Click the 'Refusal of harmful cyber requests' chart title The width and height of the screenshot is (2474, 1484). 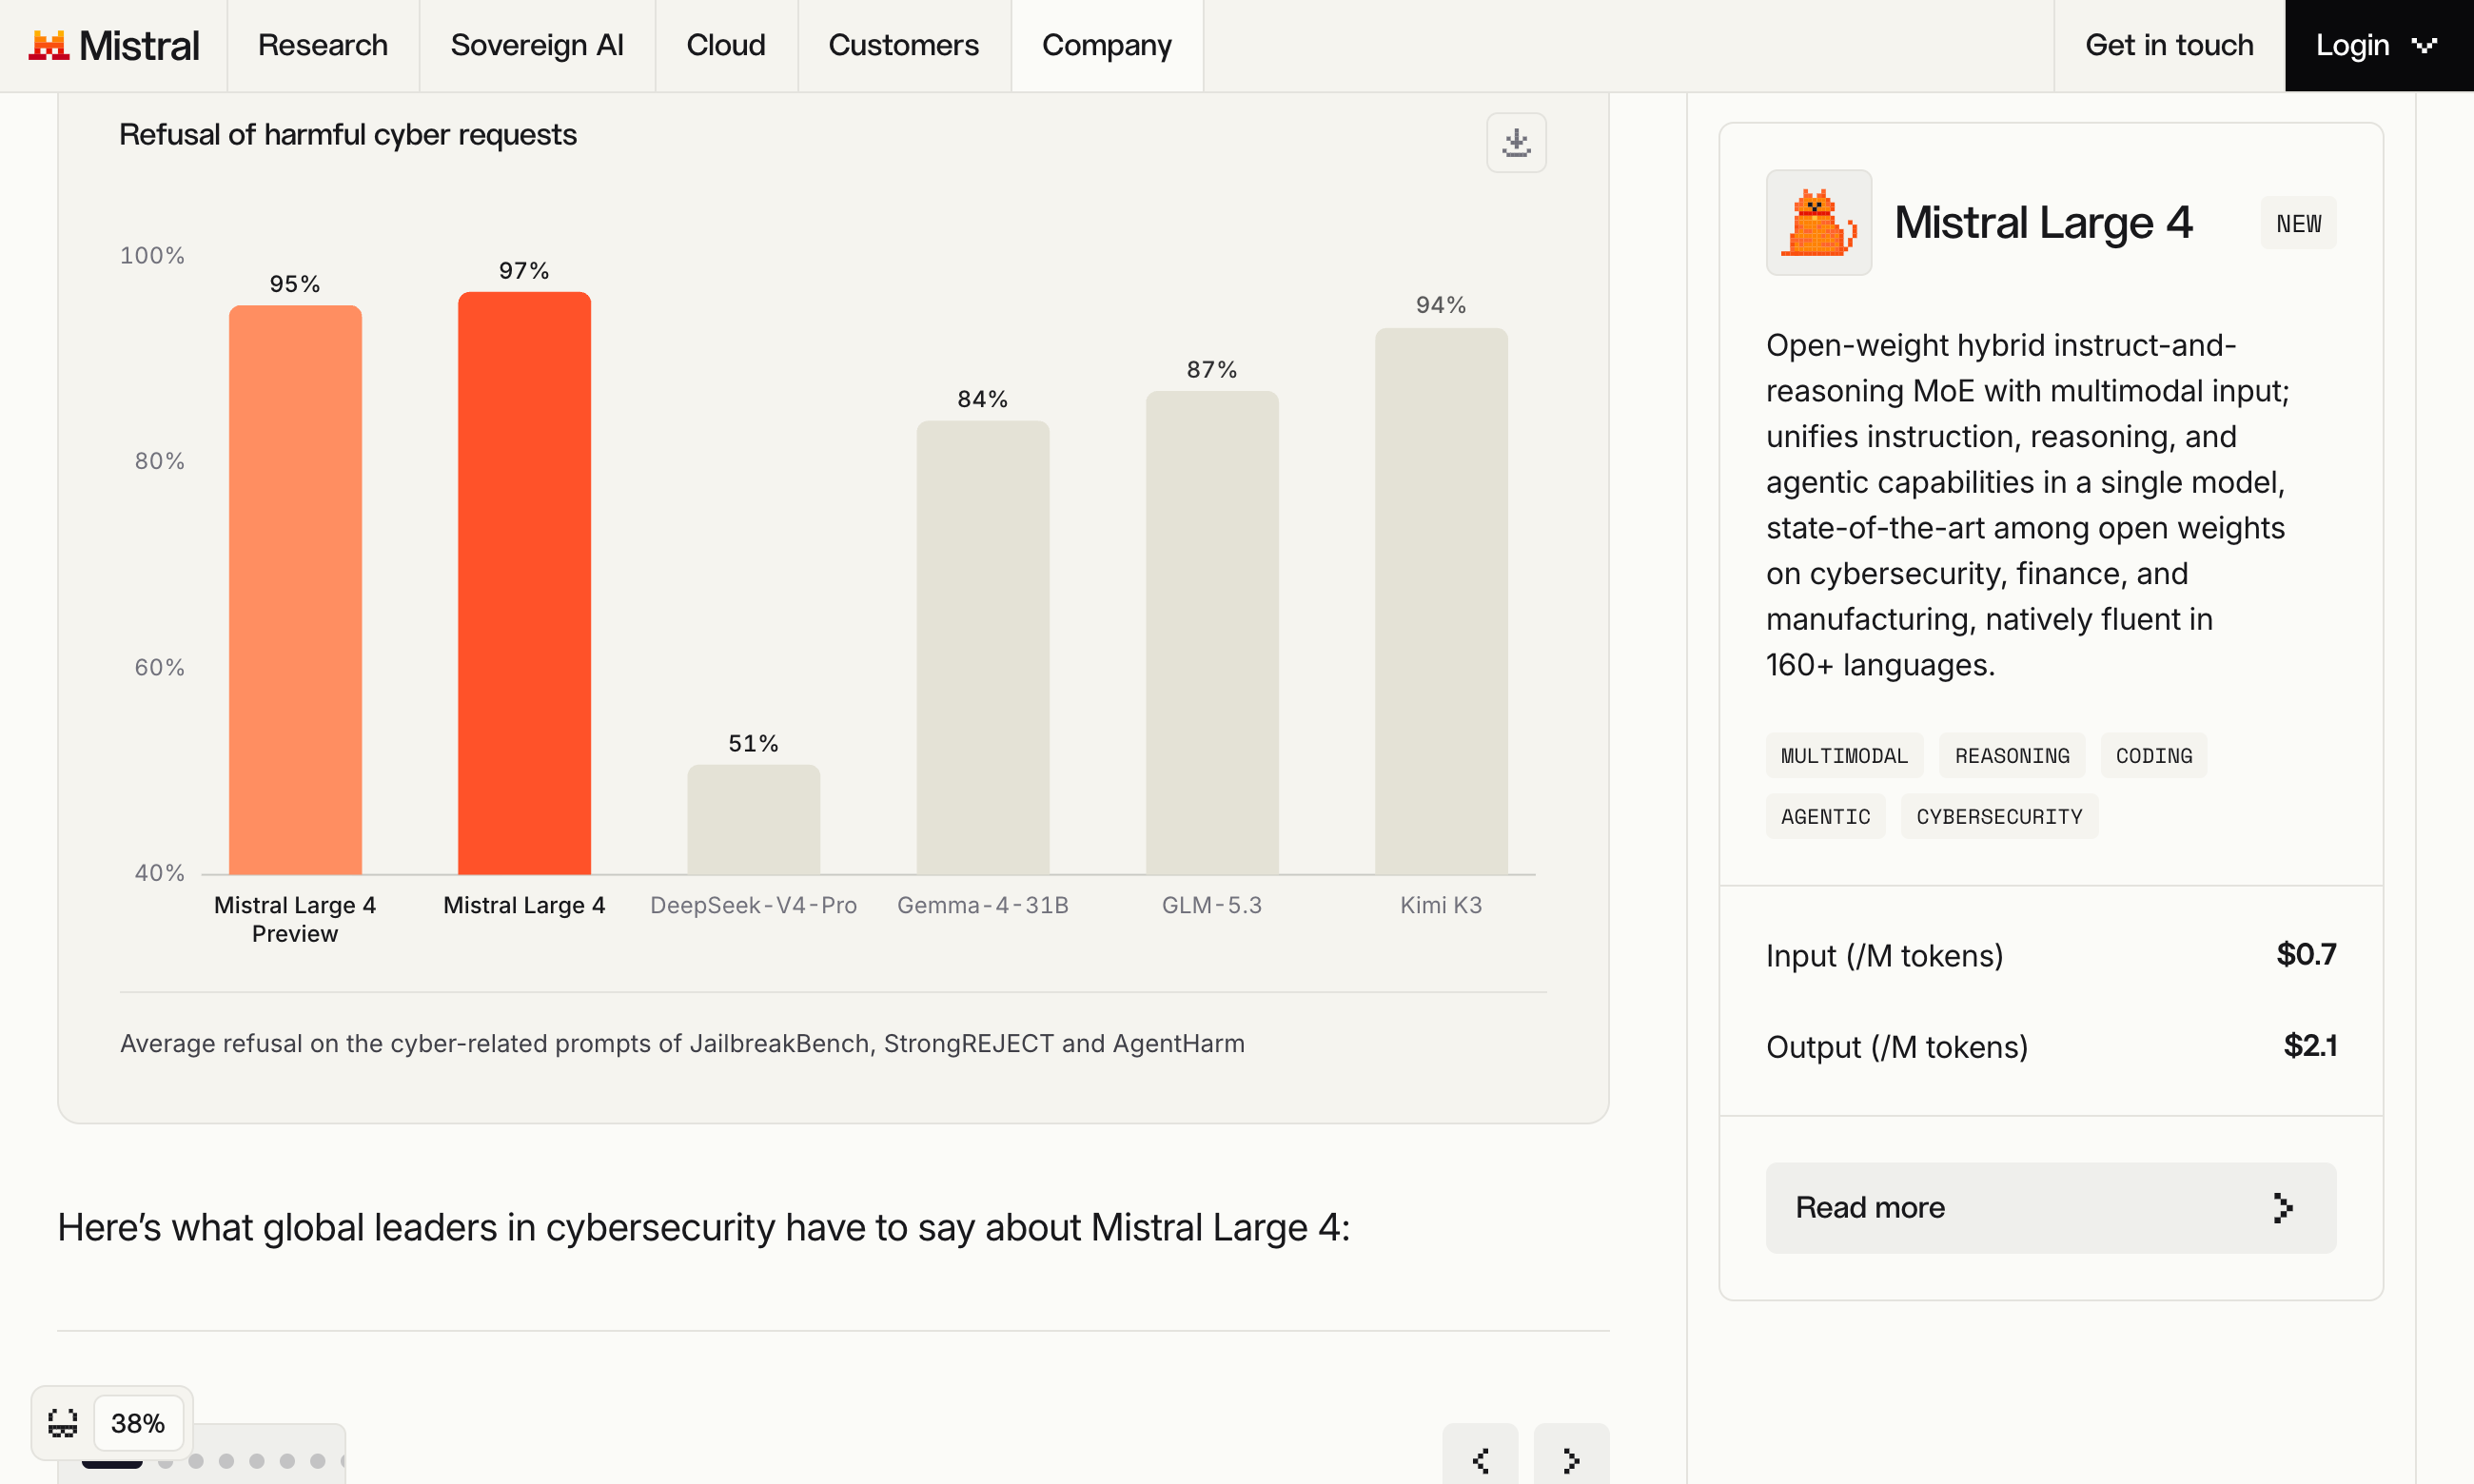(348, 134)
